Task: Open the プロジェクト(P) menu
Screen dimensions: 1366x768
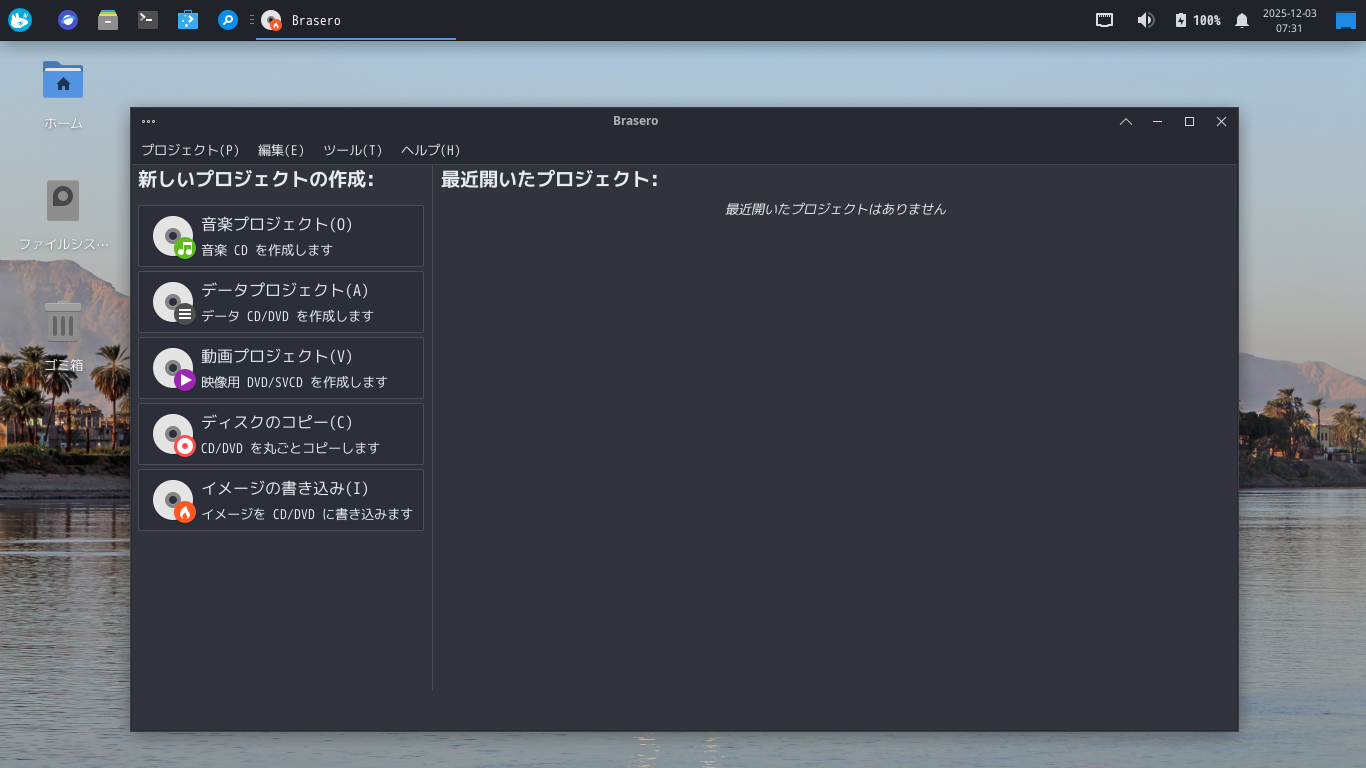Action: click(190, 150)
